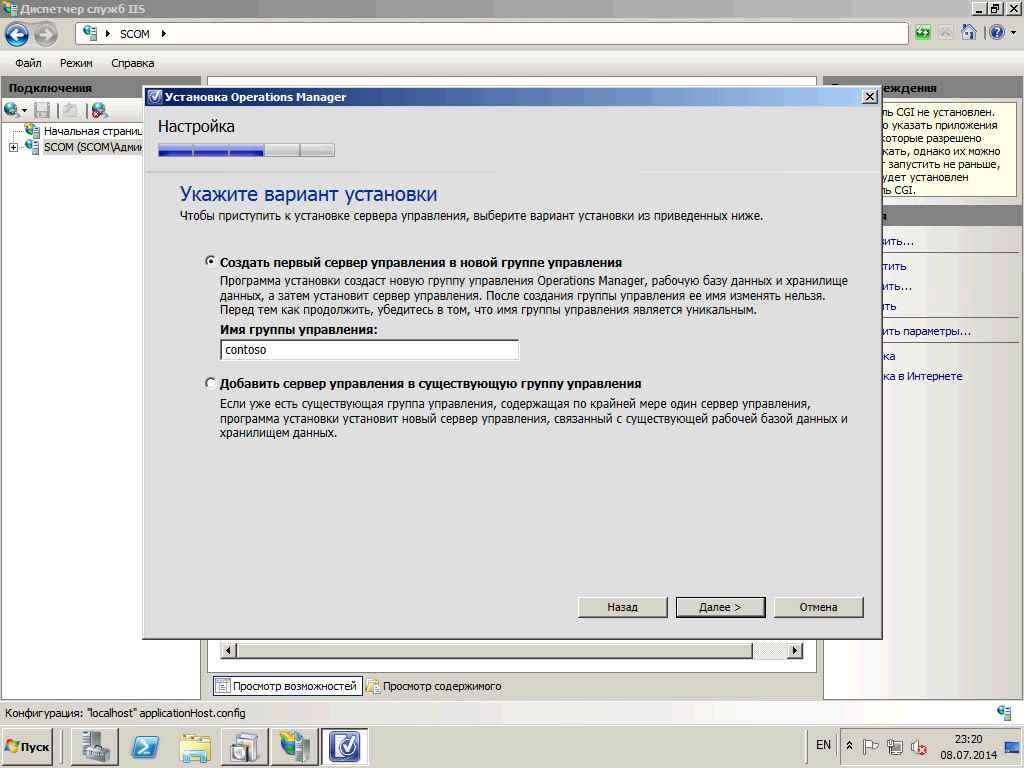Click the horizontal scrollbar left arrow

(x=228, y=650)
